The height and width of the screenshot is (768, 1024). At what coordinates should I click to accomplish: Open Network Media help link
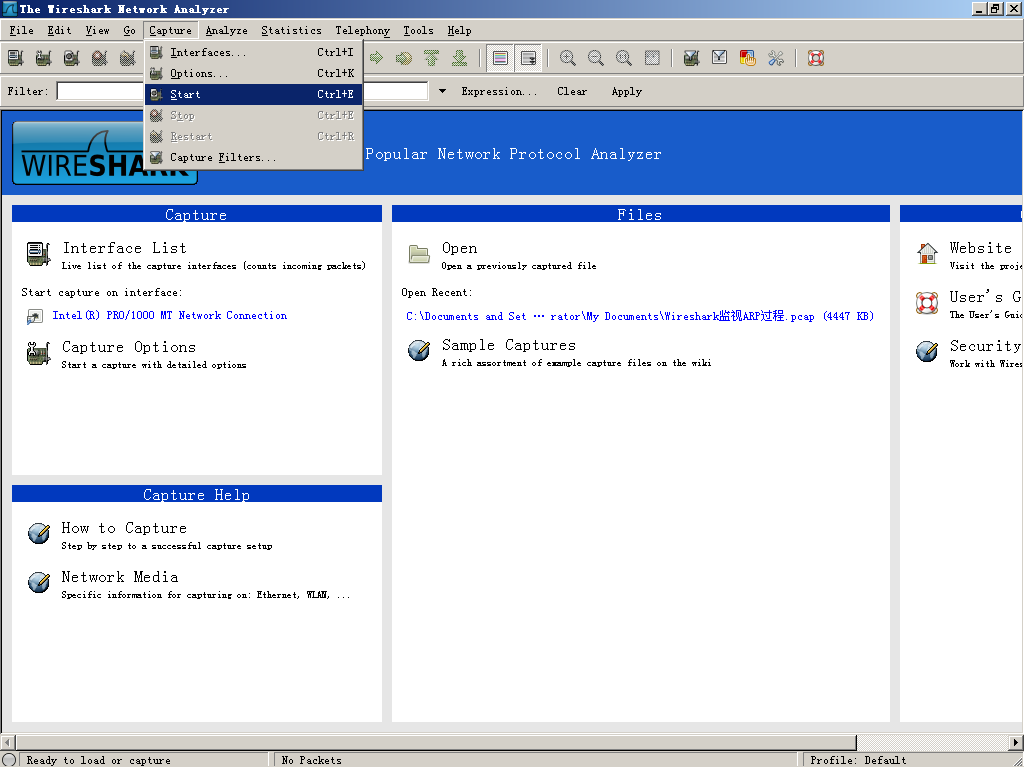click(120, 577)
